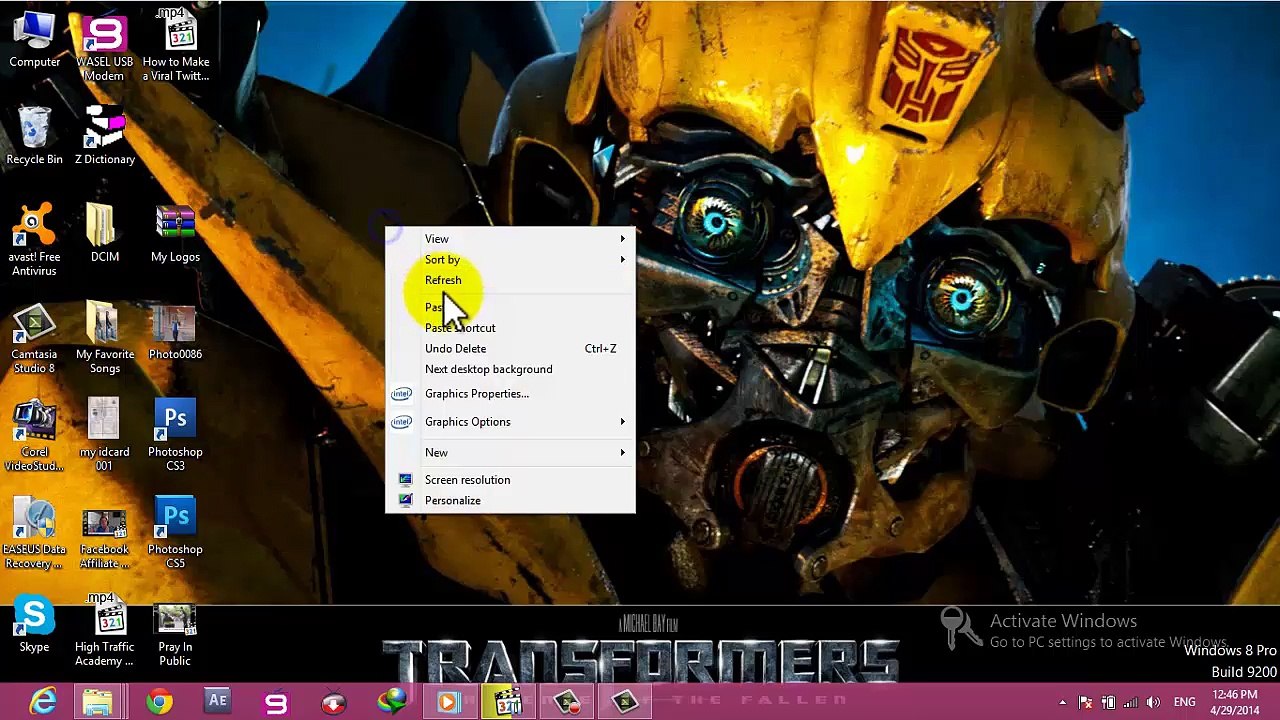Image resolution: width=1280 pixels, height=720 pixels.
Task: Launch After Effects from the taskbar
Action: point(217,702)
